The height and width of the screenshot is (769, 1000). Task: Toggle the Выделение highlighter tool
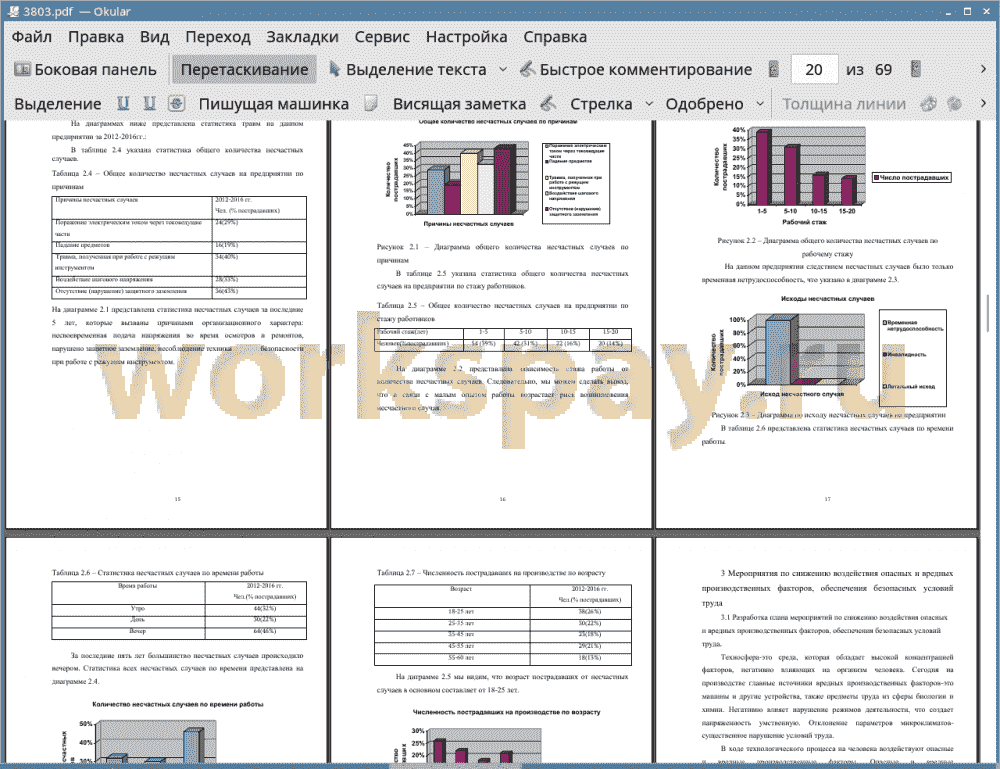(x=57, y=104)
